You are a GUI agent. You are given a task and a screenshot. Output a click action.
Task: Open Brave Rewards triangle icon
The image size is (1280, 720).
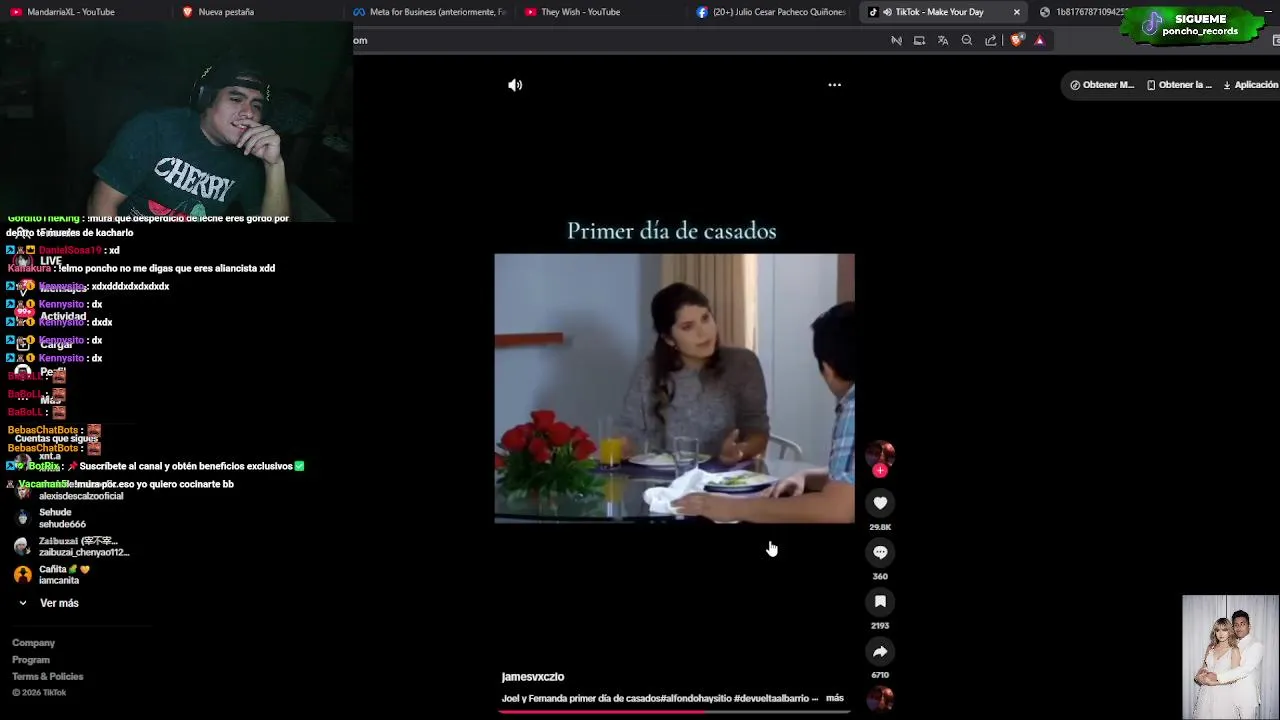[1040, 41]
